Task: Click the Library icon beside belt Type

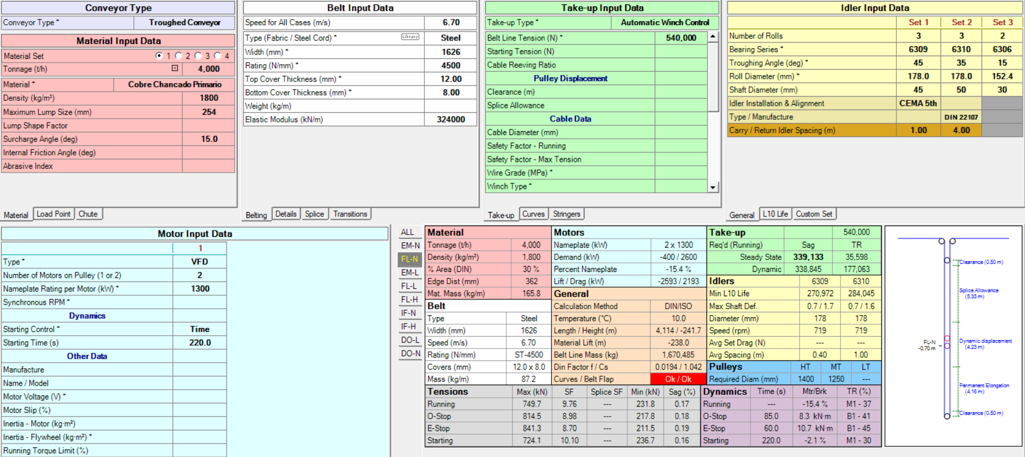Action: pos(410,37)
